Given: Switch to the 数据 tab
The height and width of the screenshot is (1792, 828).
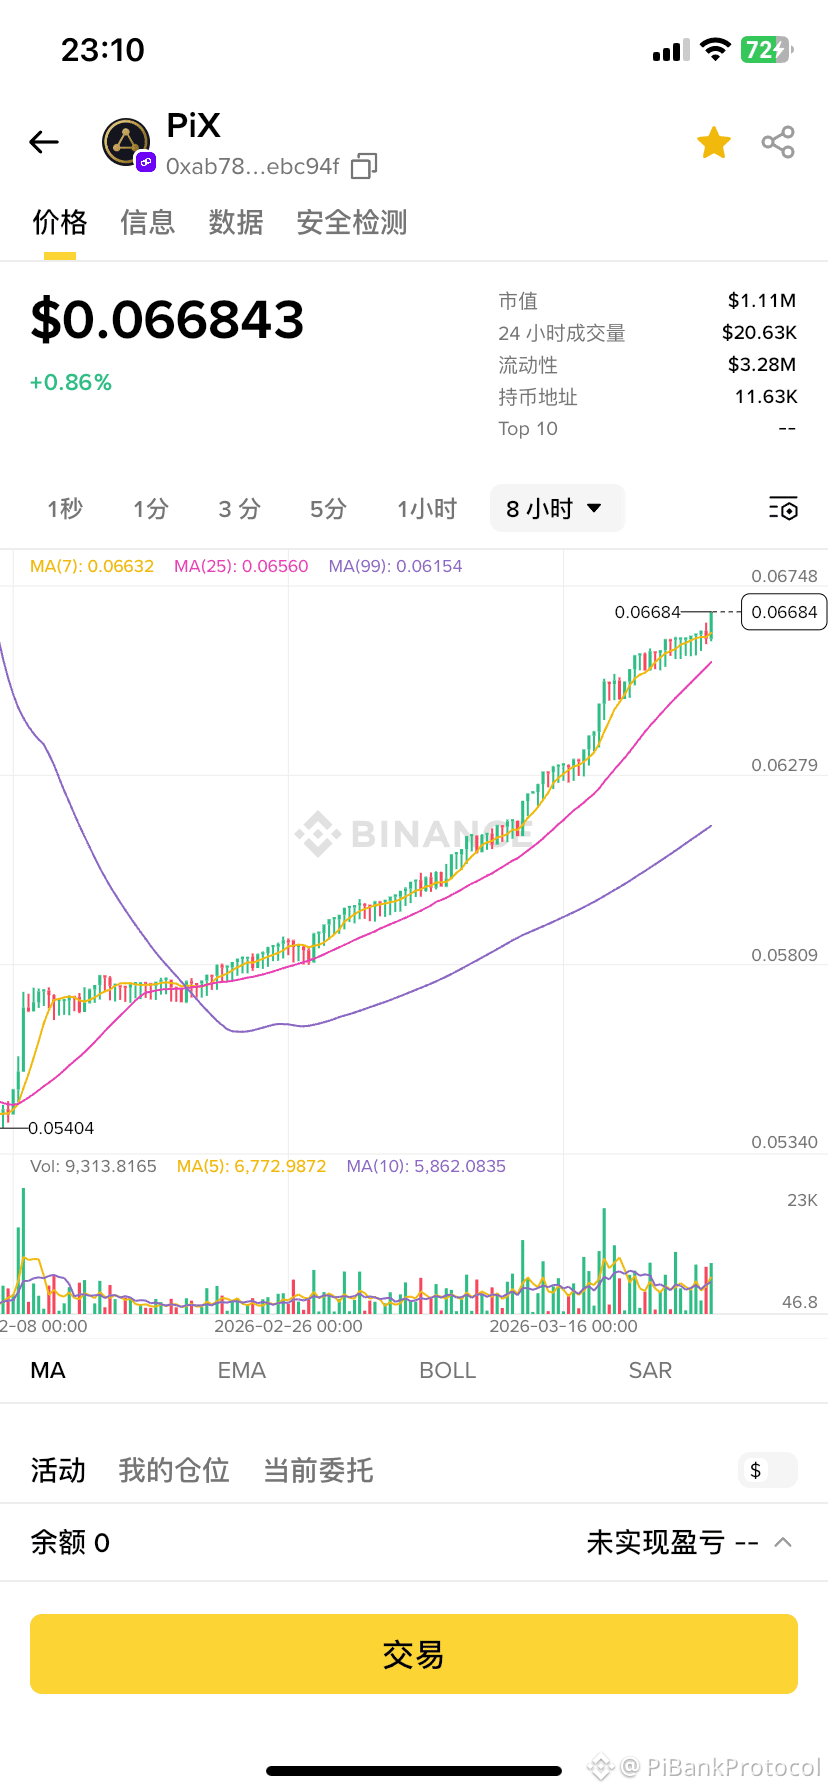Looking at the screenshot, I should pyautogui.click(x=236, y=222).
